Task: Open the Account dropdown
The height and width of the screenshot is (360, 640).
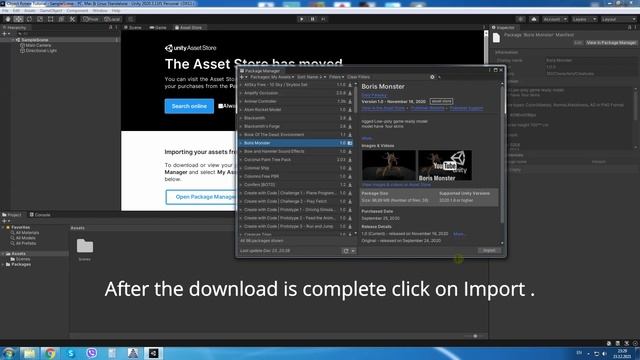Action: pos(555,19)
